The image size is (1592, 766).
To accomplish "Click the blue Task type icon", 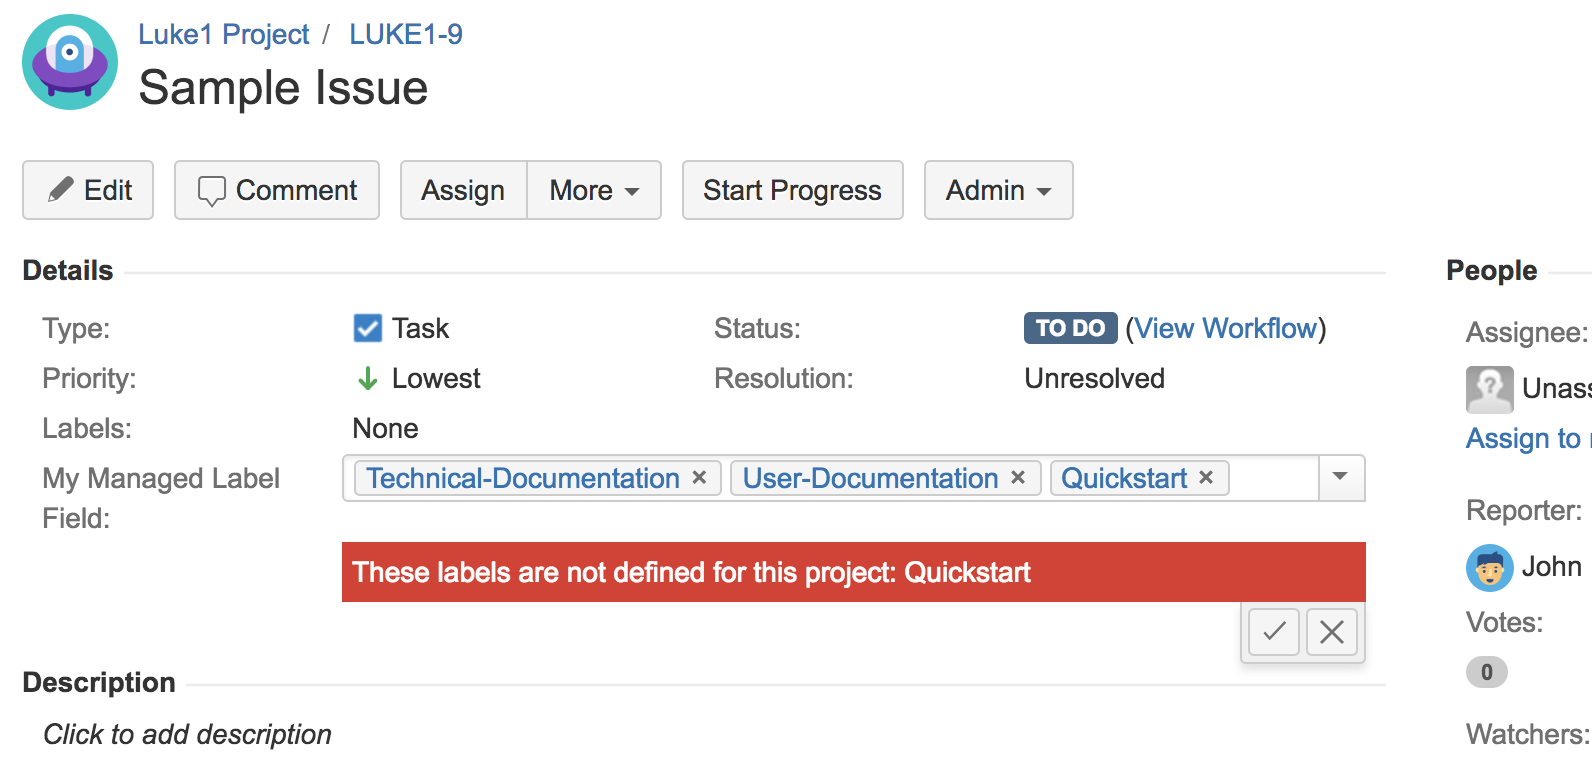I will (x=367, y=328).
